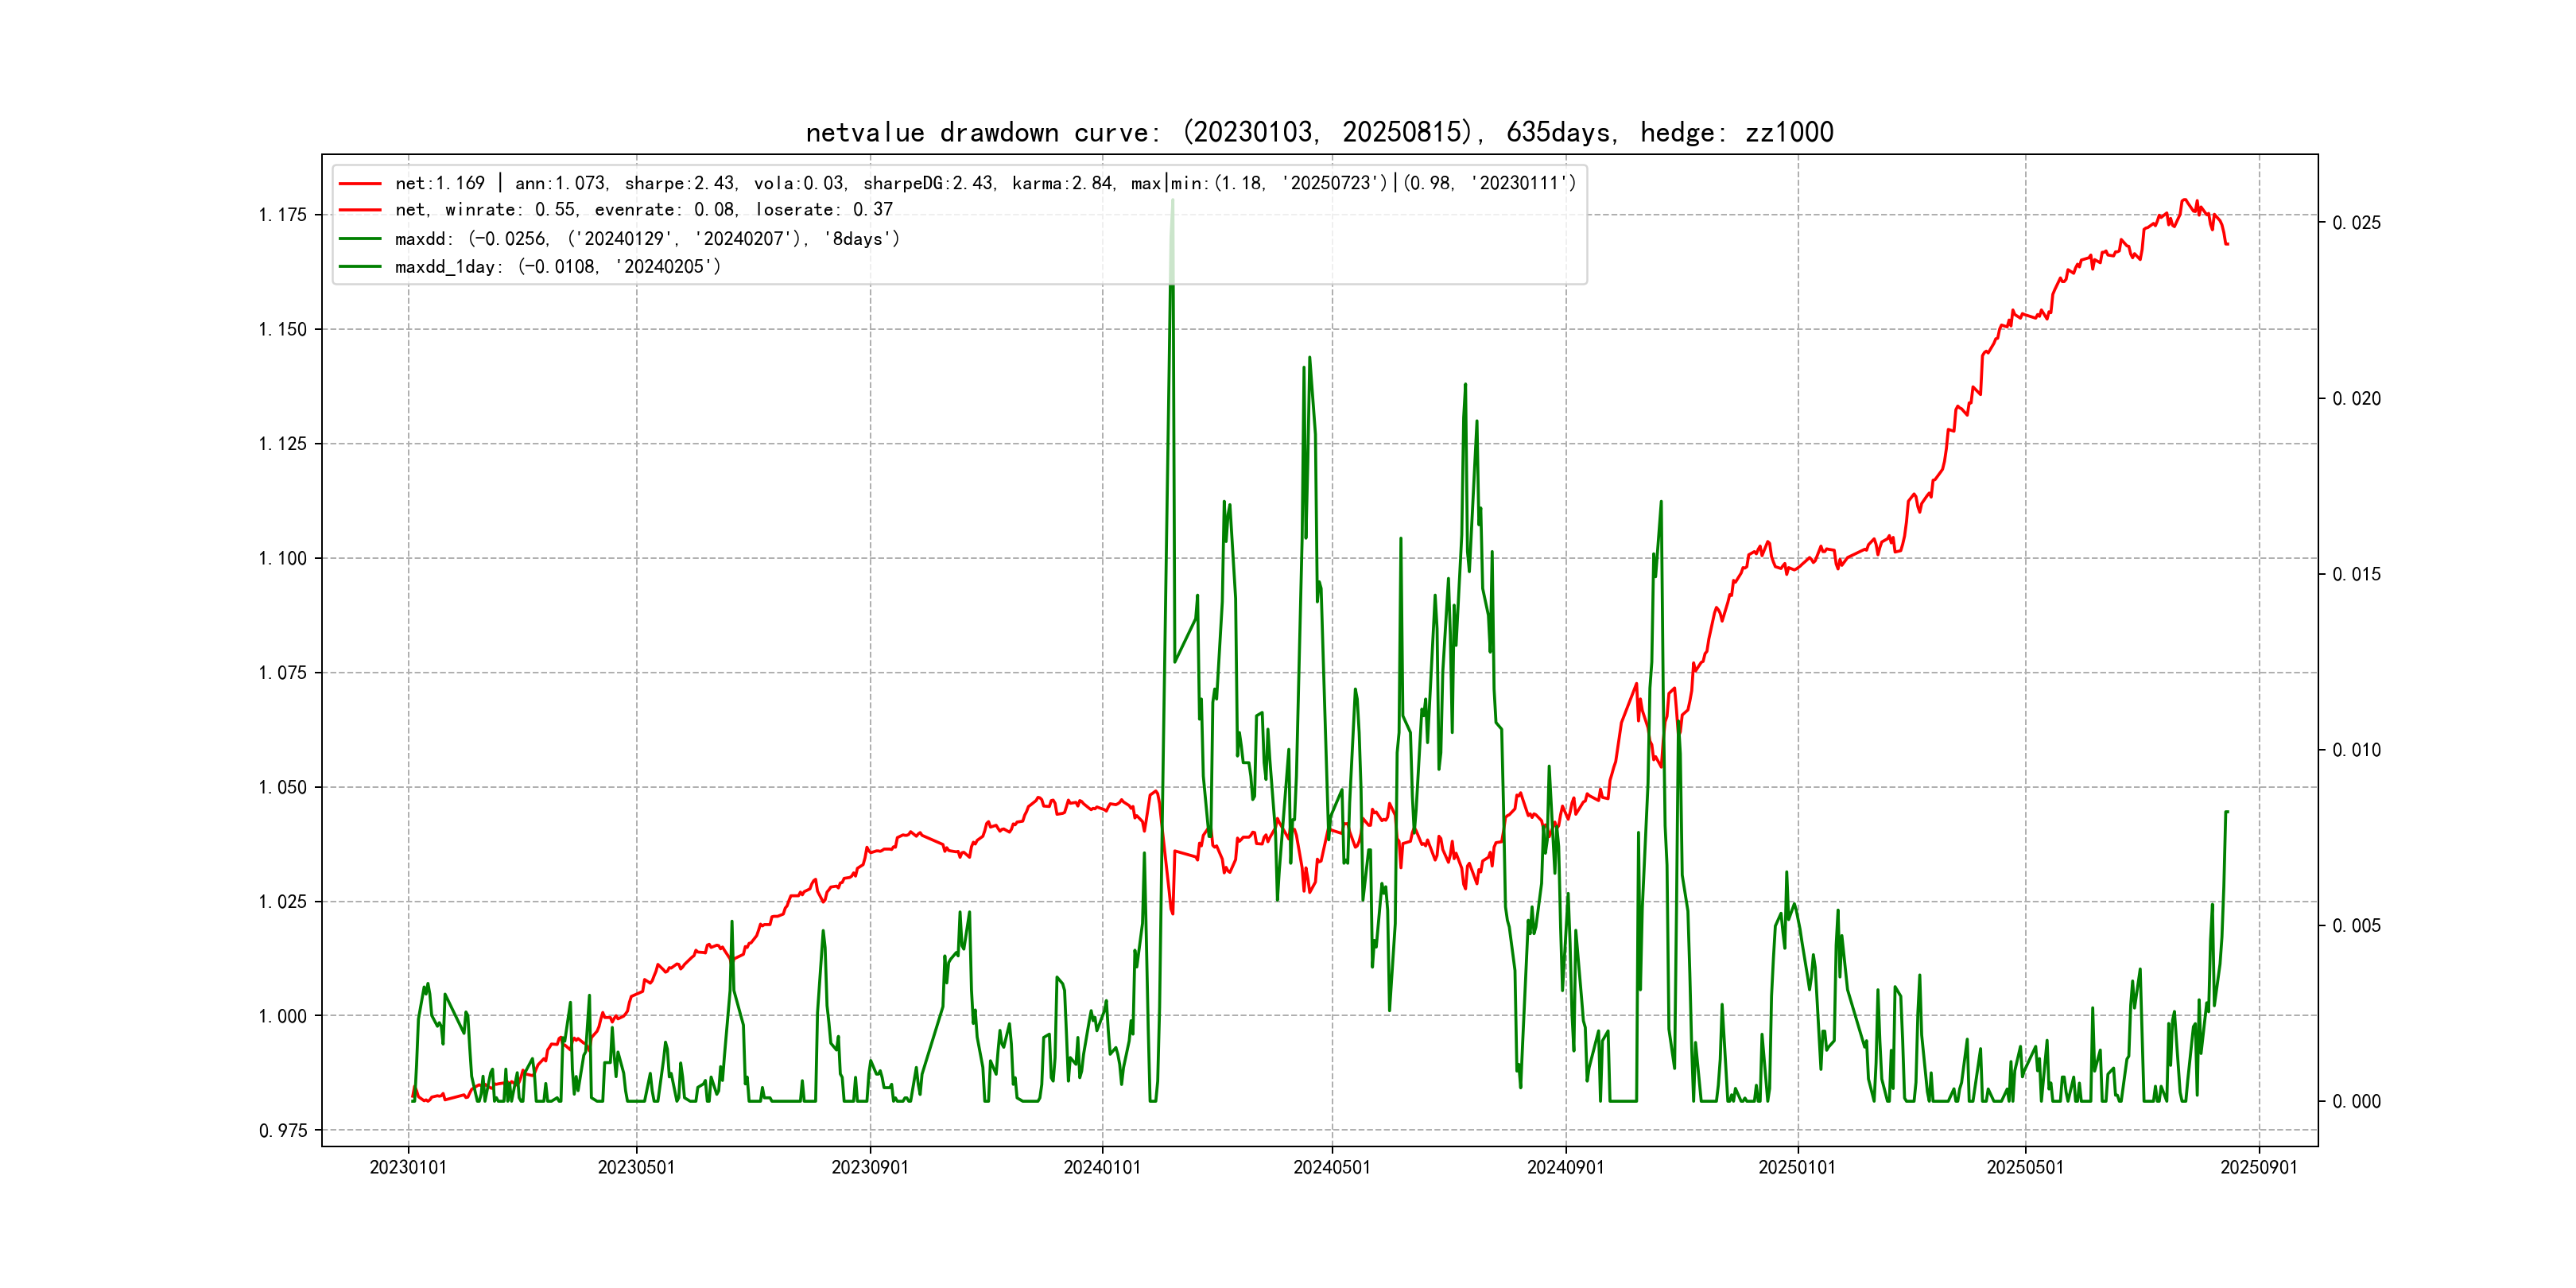Click the 20250901 x-axis label
2576x1288 pixels.
coord(2259,1167)
